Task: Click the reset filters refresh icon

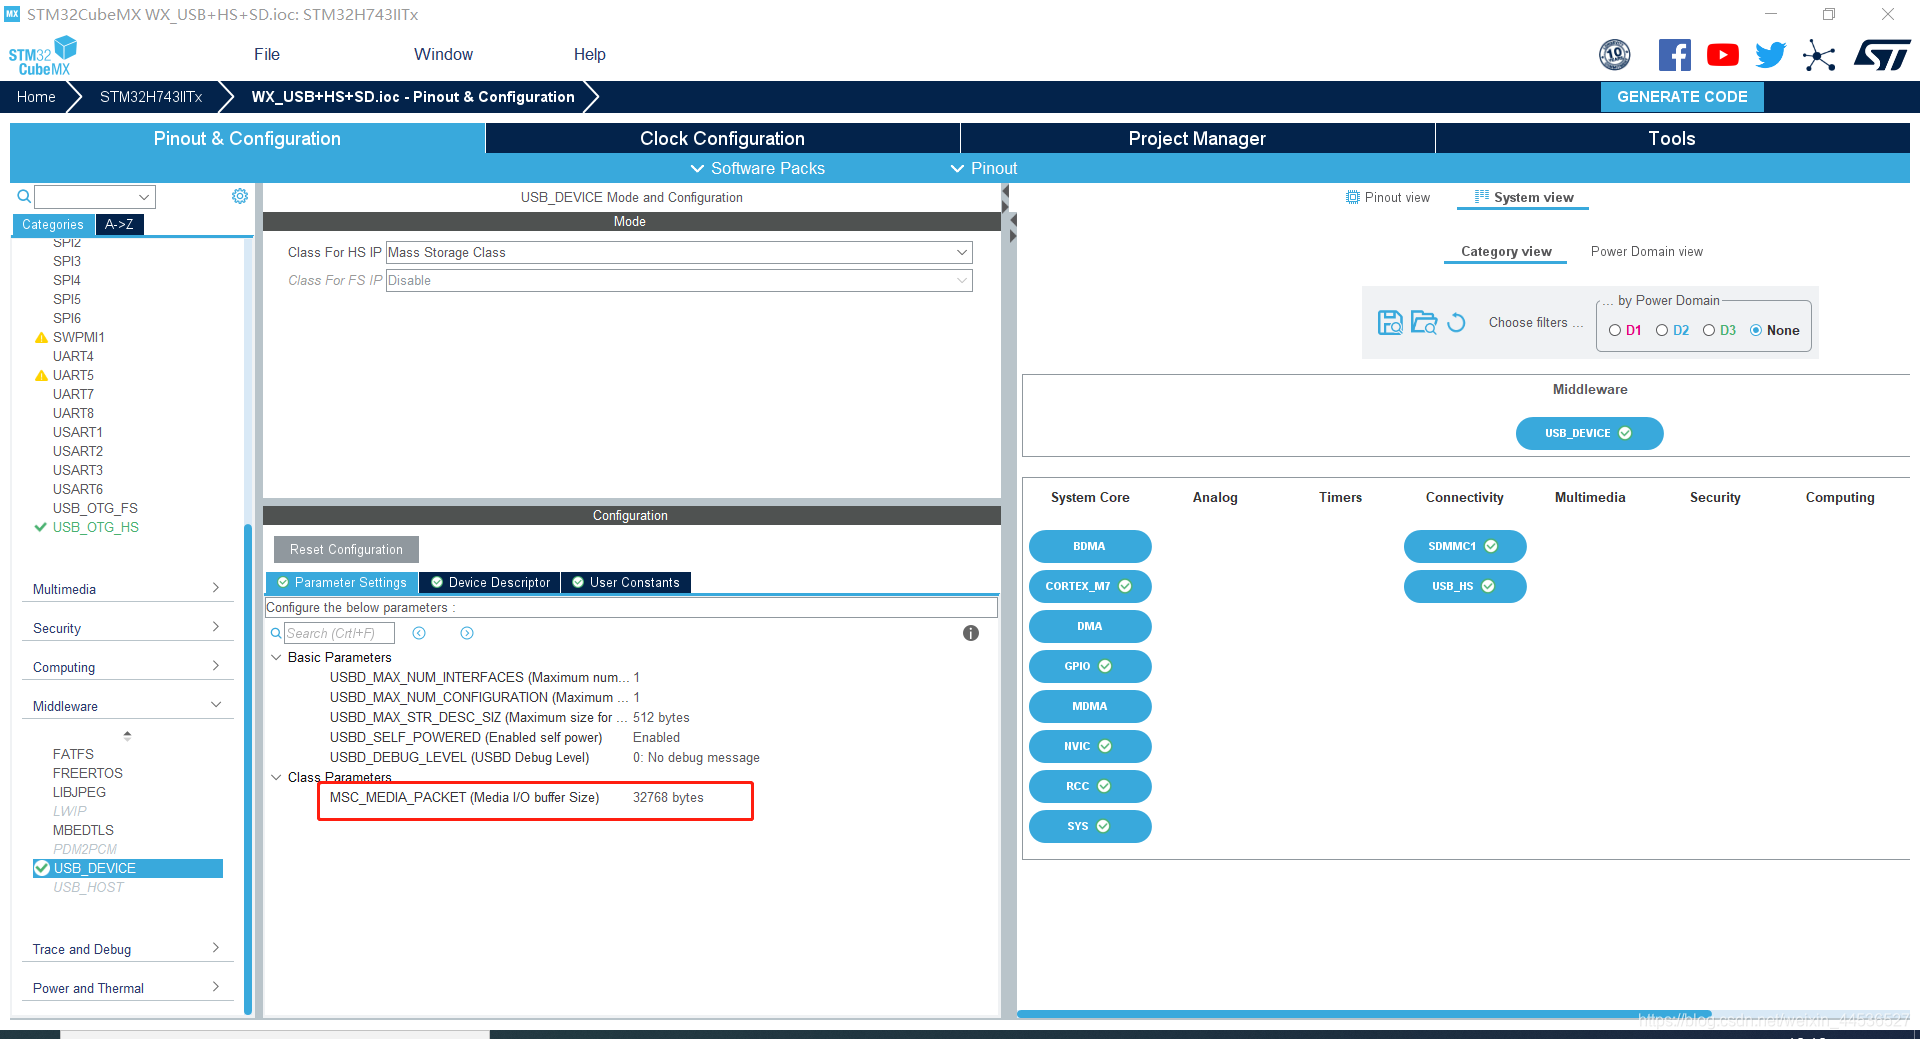Action: (1457, 322)
